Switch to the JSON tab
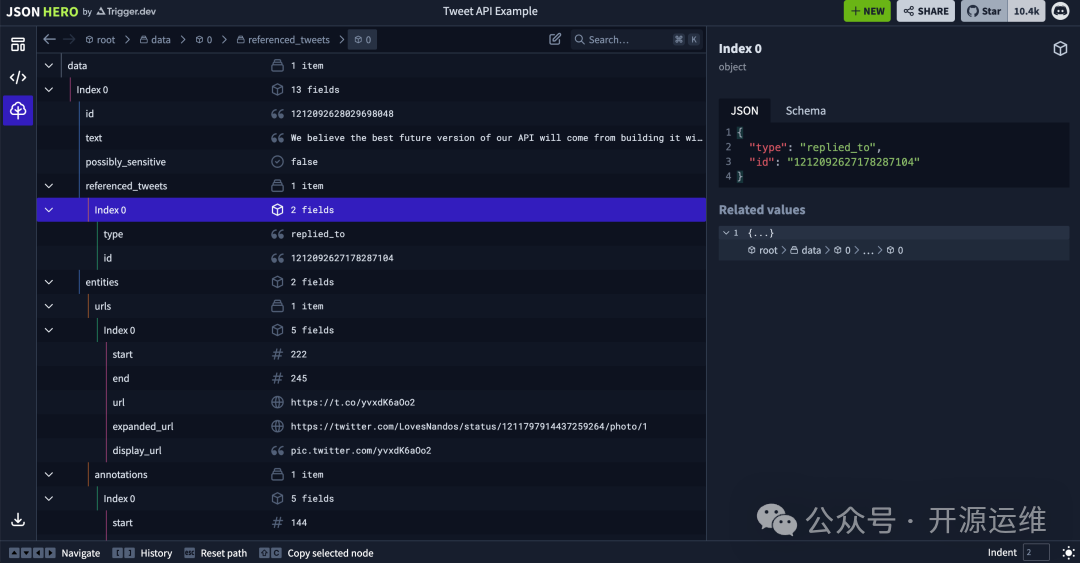1080x563 pixels. (744, 111)
